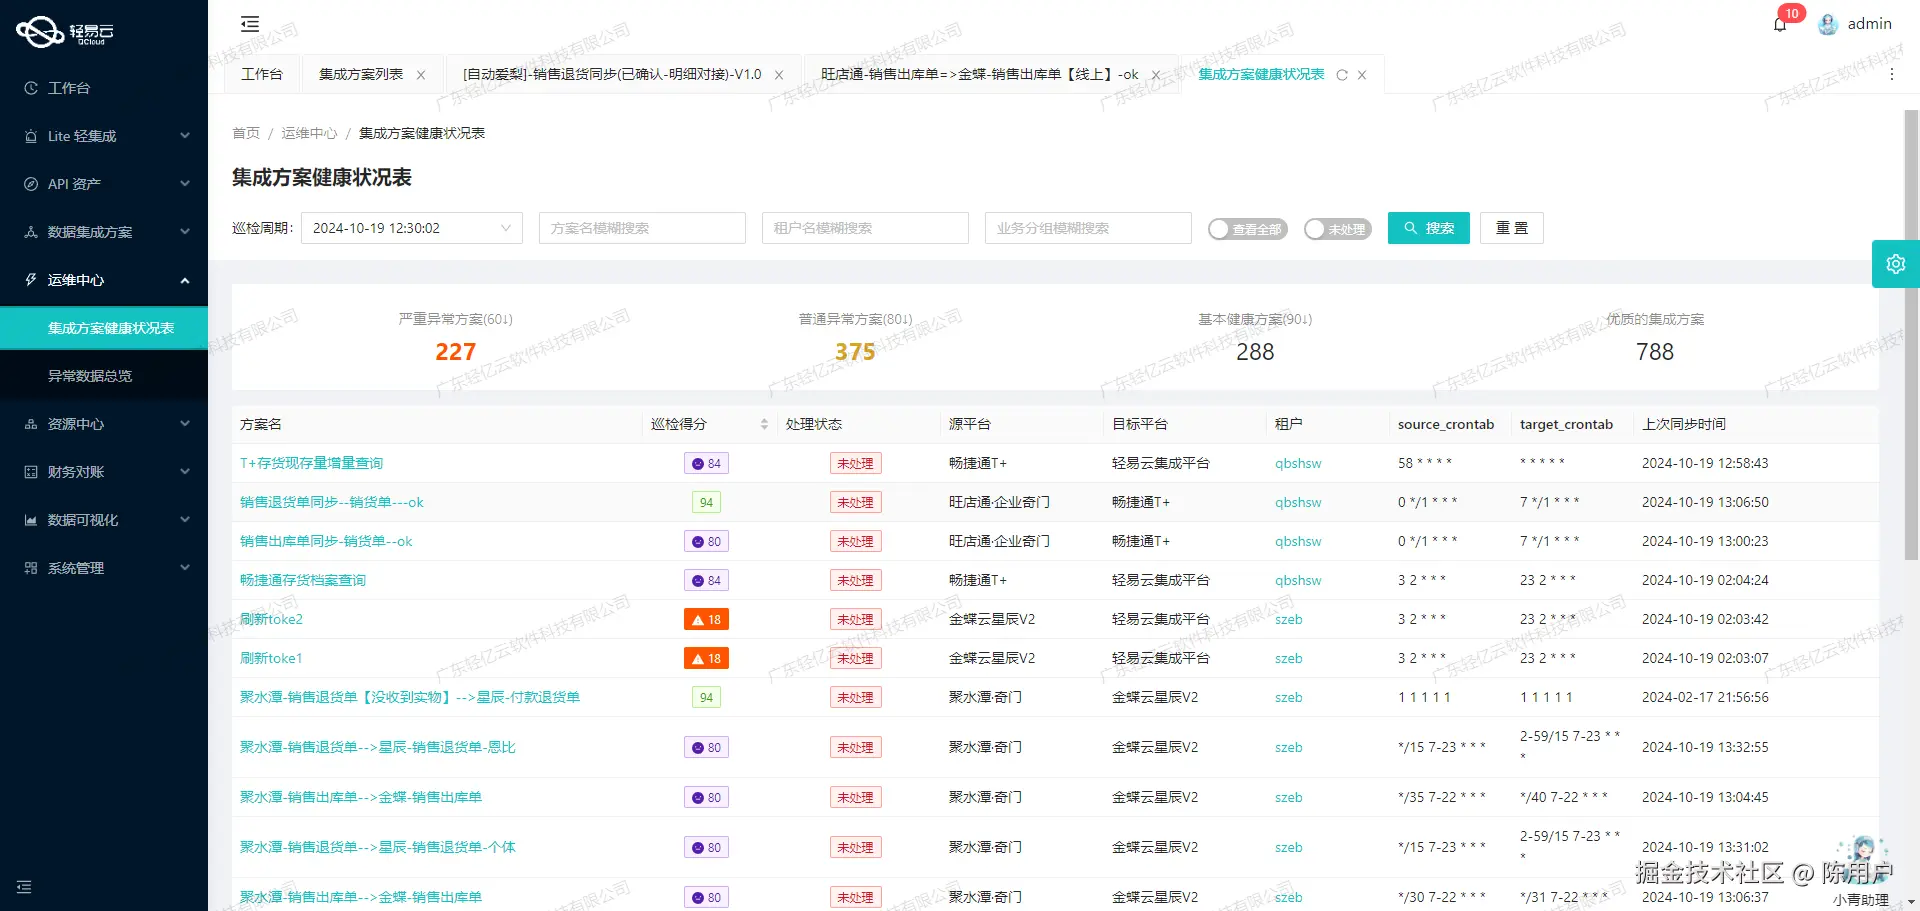Image resolution: width=1920 pixels, height=911 pixels.
Task: Open the settings gear on the right edge
Action: click(1896, 263)
